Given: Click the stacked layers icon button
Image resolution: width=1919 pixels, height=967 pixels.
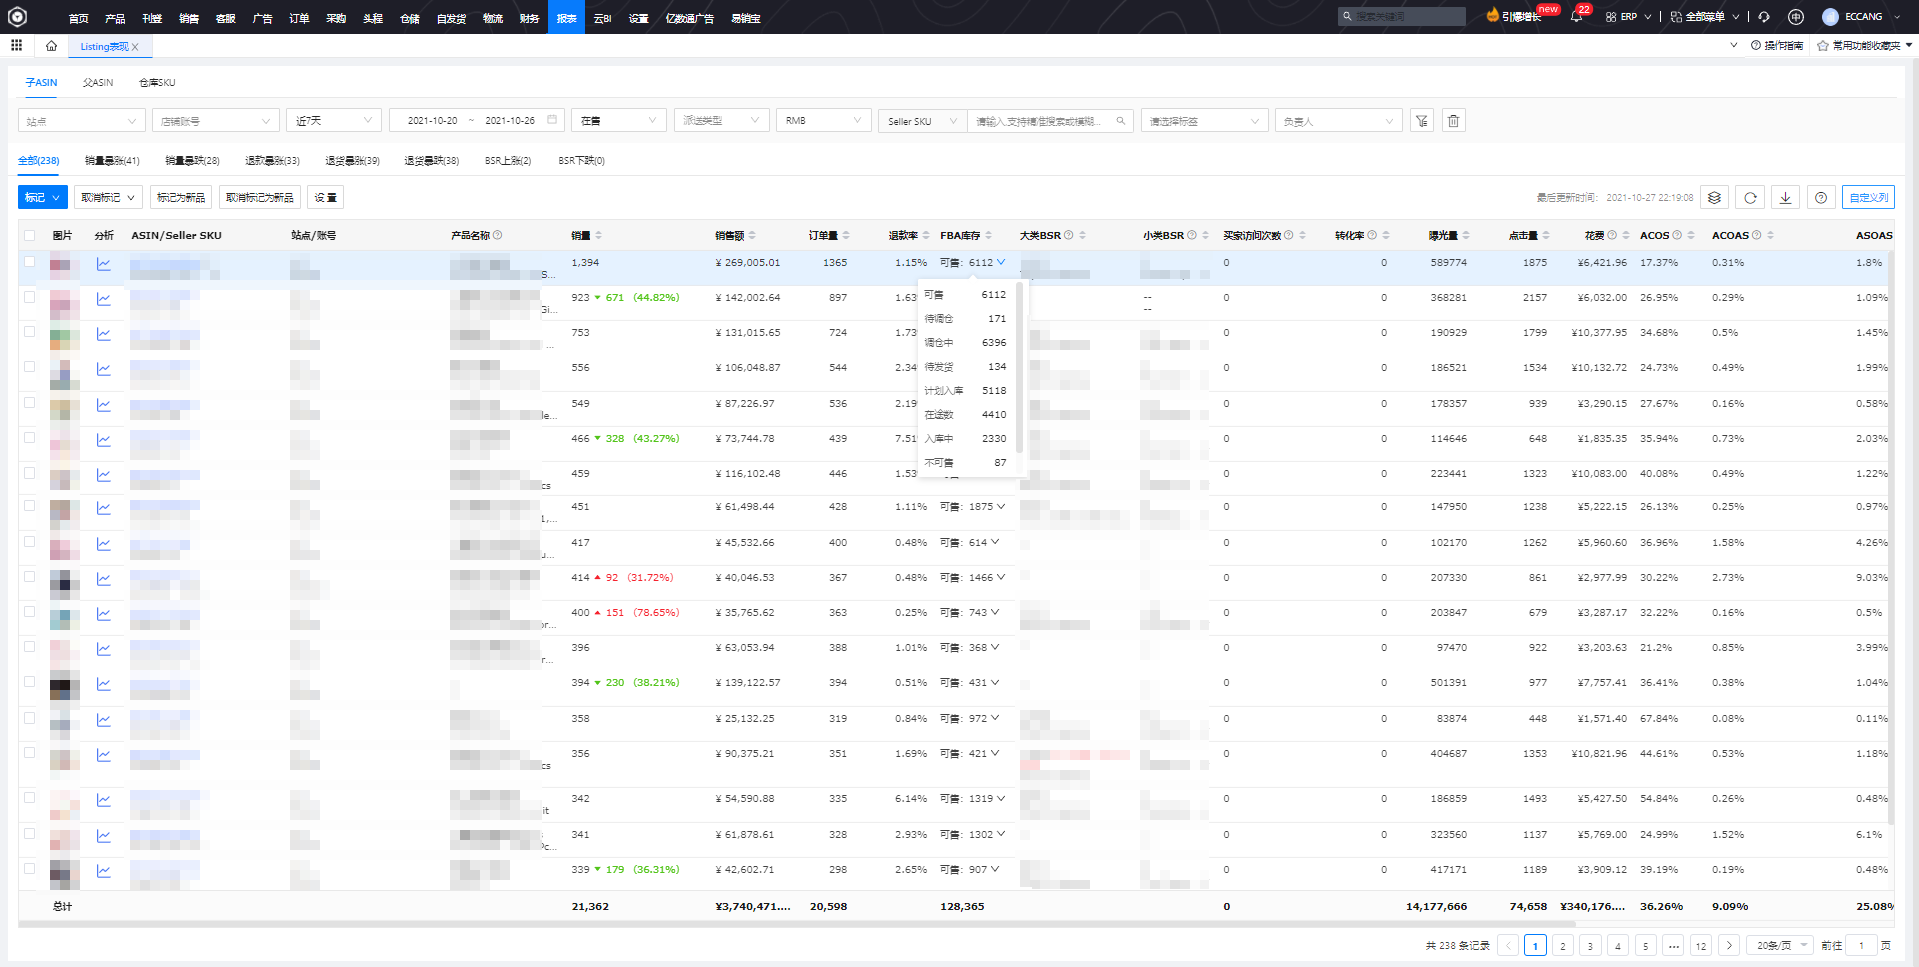Looking at the screenshot, I should (x=1714, y=198).
